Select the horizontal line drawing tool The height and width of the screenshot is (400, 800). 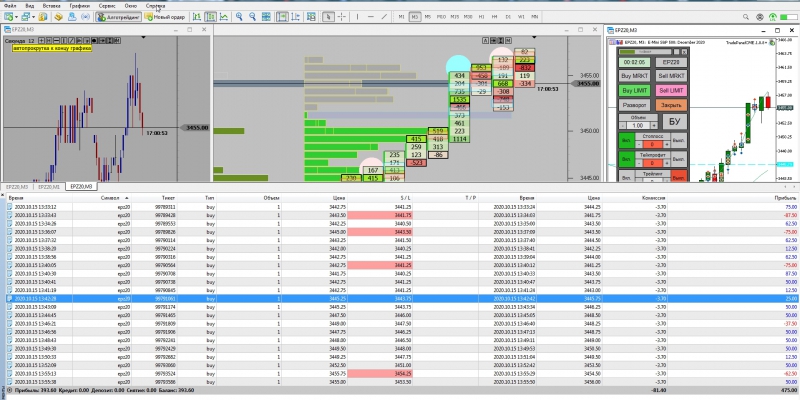coord(371,17)
